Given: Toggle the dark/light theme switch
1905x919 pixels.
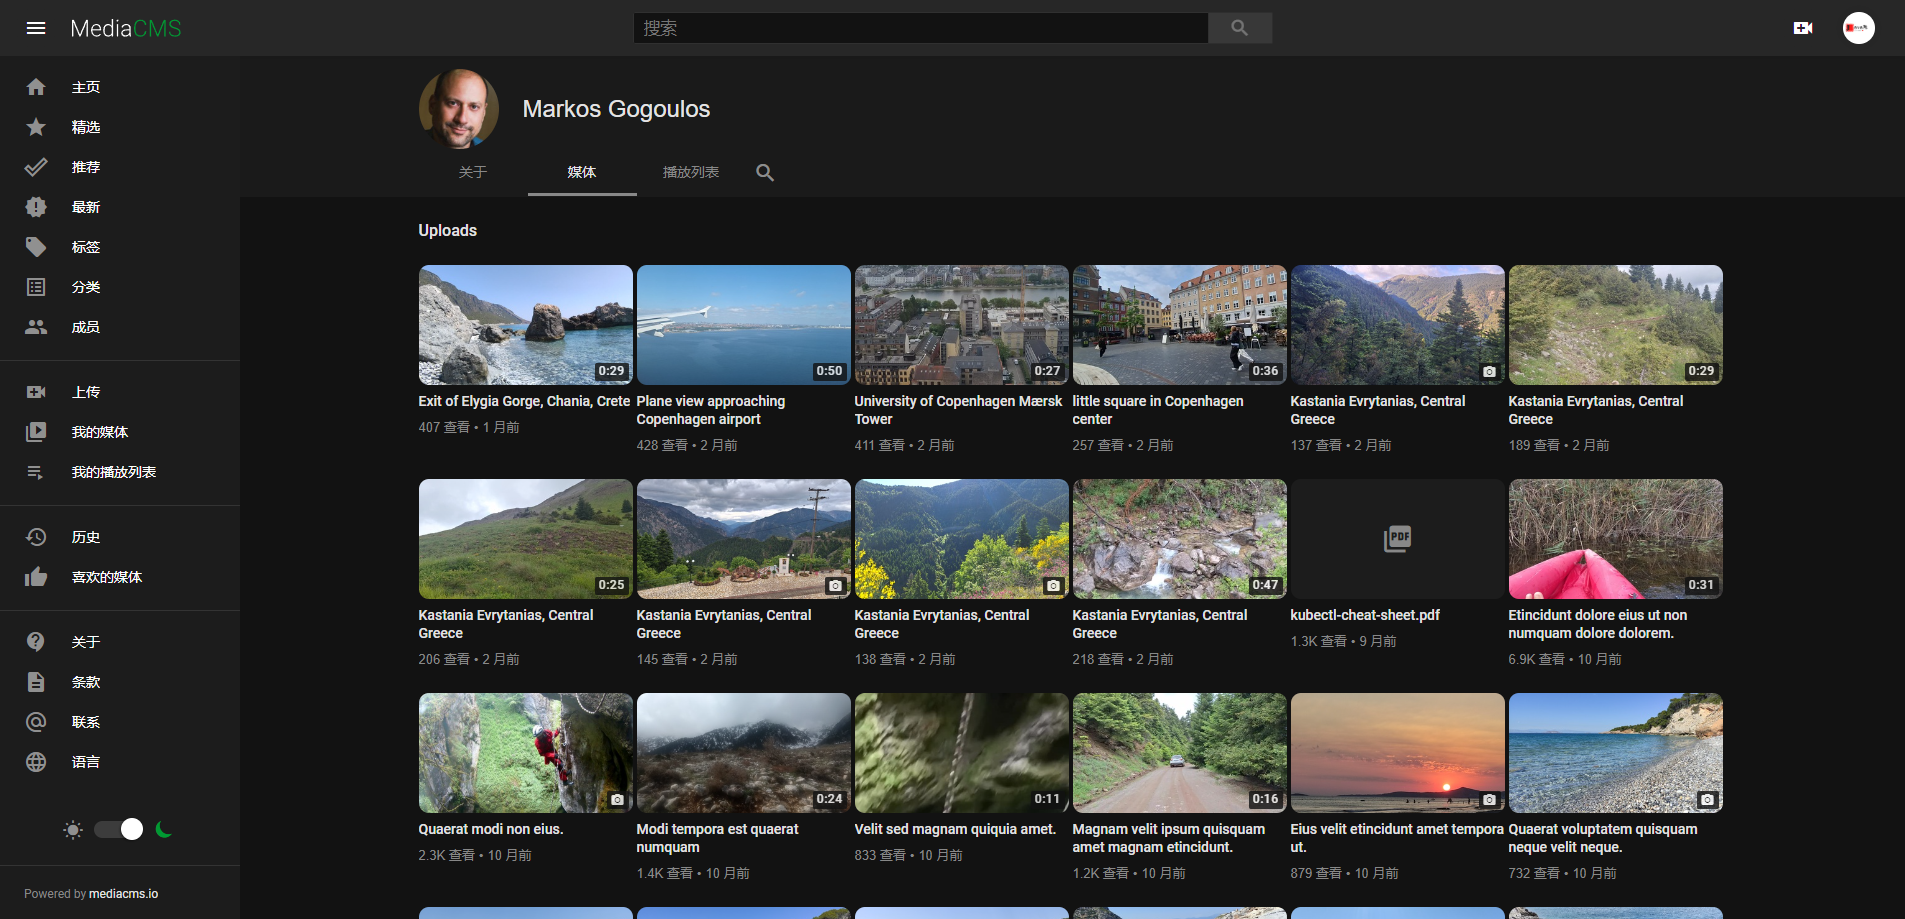Looking at the screenshot, I should (119, 829).
